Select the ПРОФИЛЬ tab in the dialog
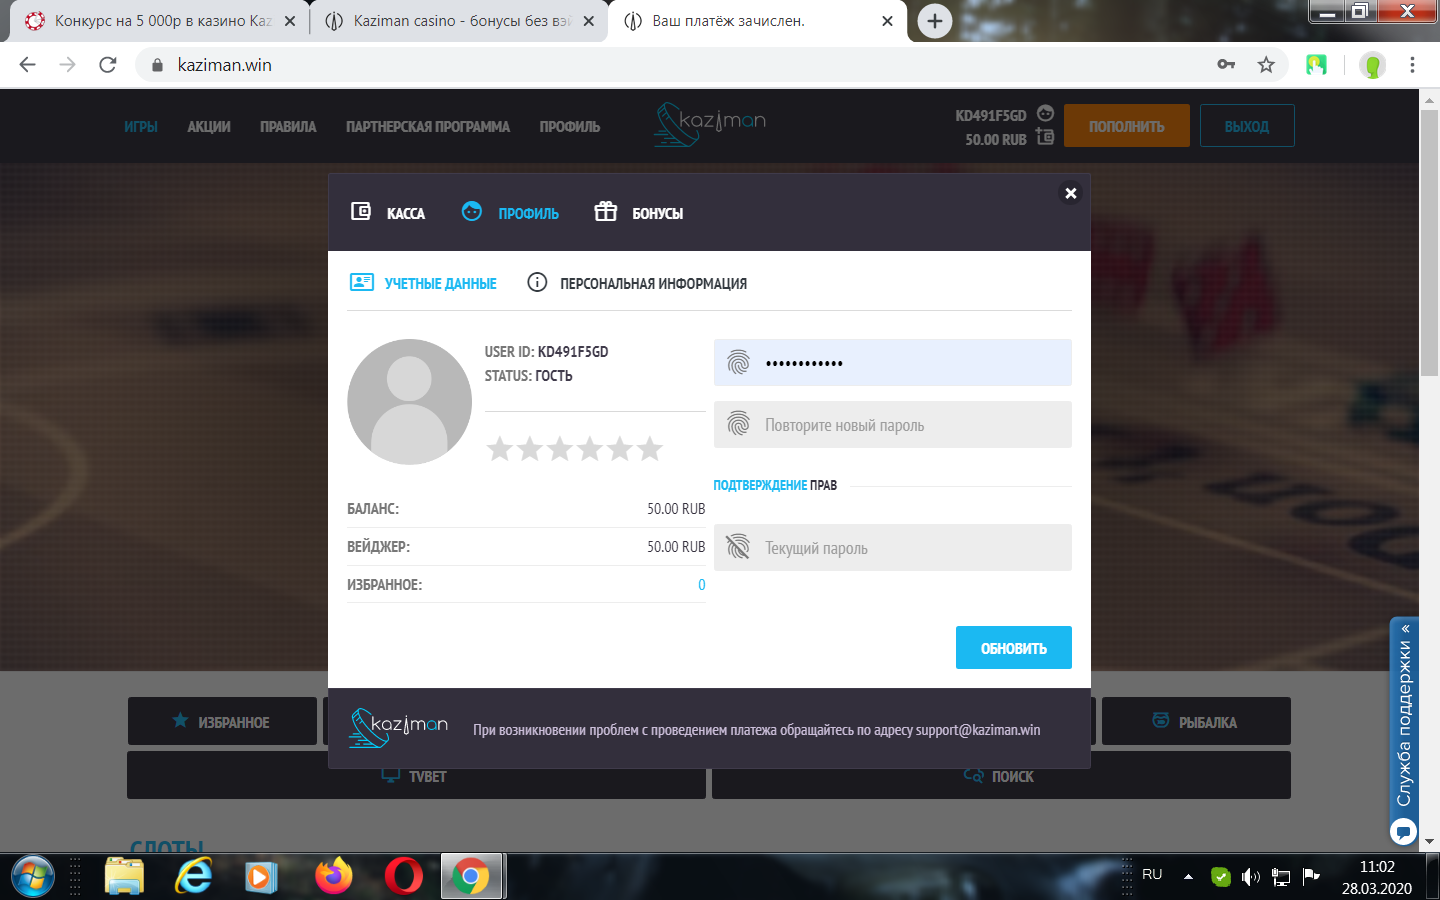The height and width of the screenshot is (900, 1440). [510, 213]
